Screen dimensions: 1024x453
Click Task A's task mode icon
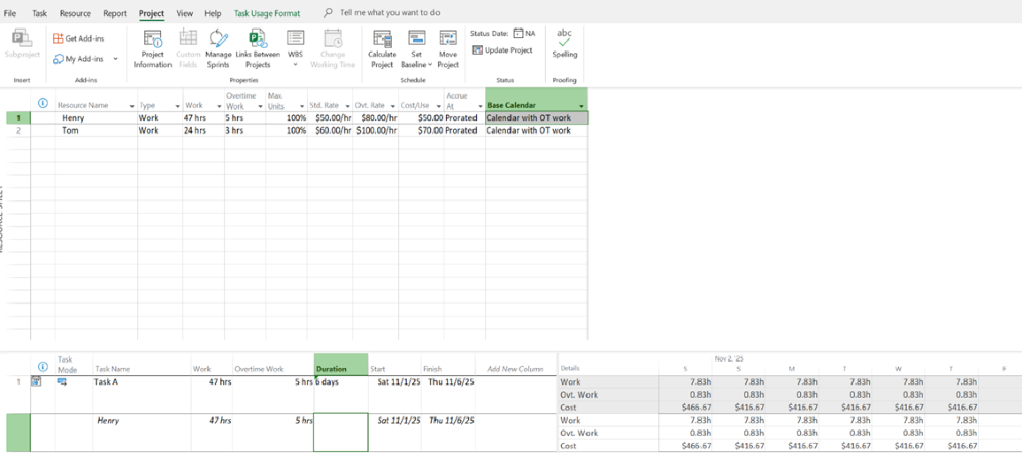[63, 382]
